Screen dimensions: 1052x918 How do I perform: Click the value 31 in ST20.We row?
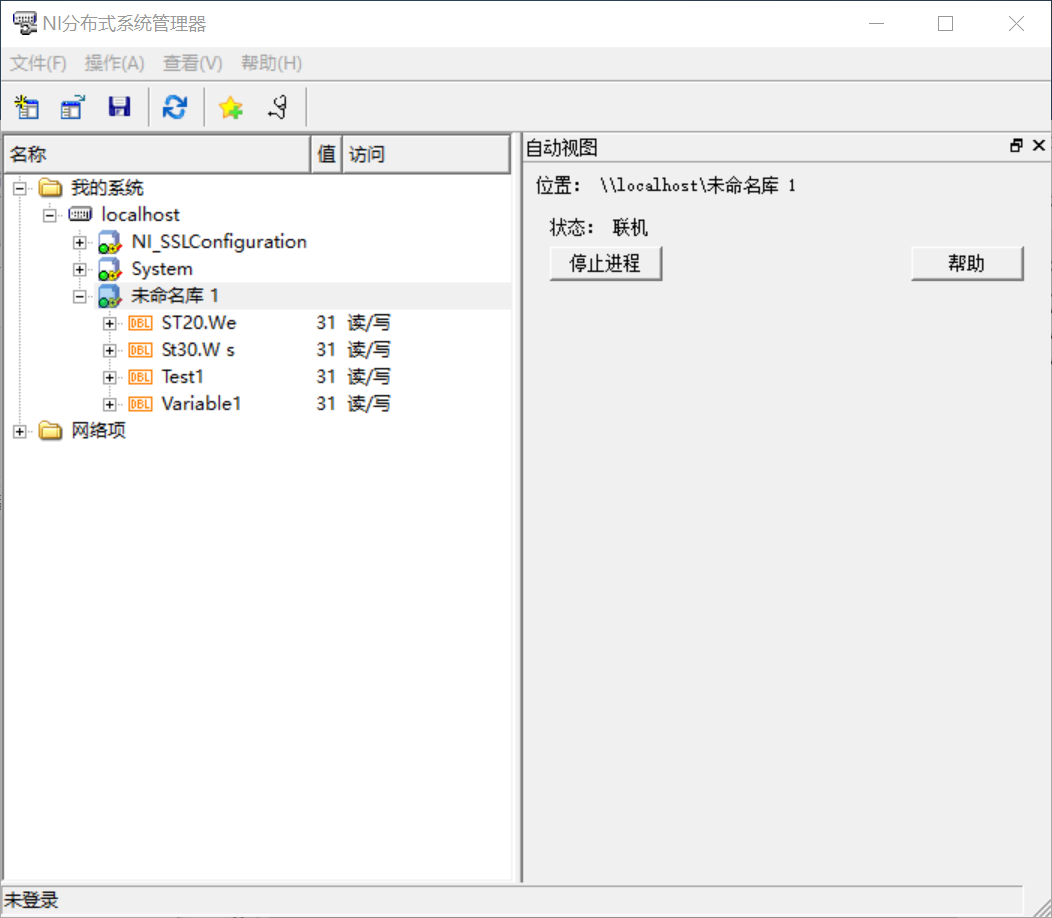pyautogui.click(x=326, y=323)
